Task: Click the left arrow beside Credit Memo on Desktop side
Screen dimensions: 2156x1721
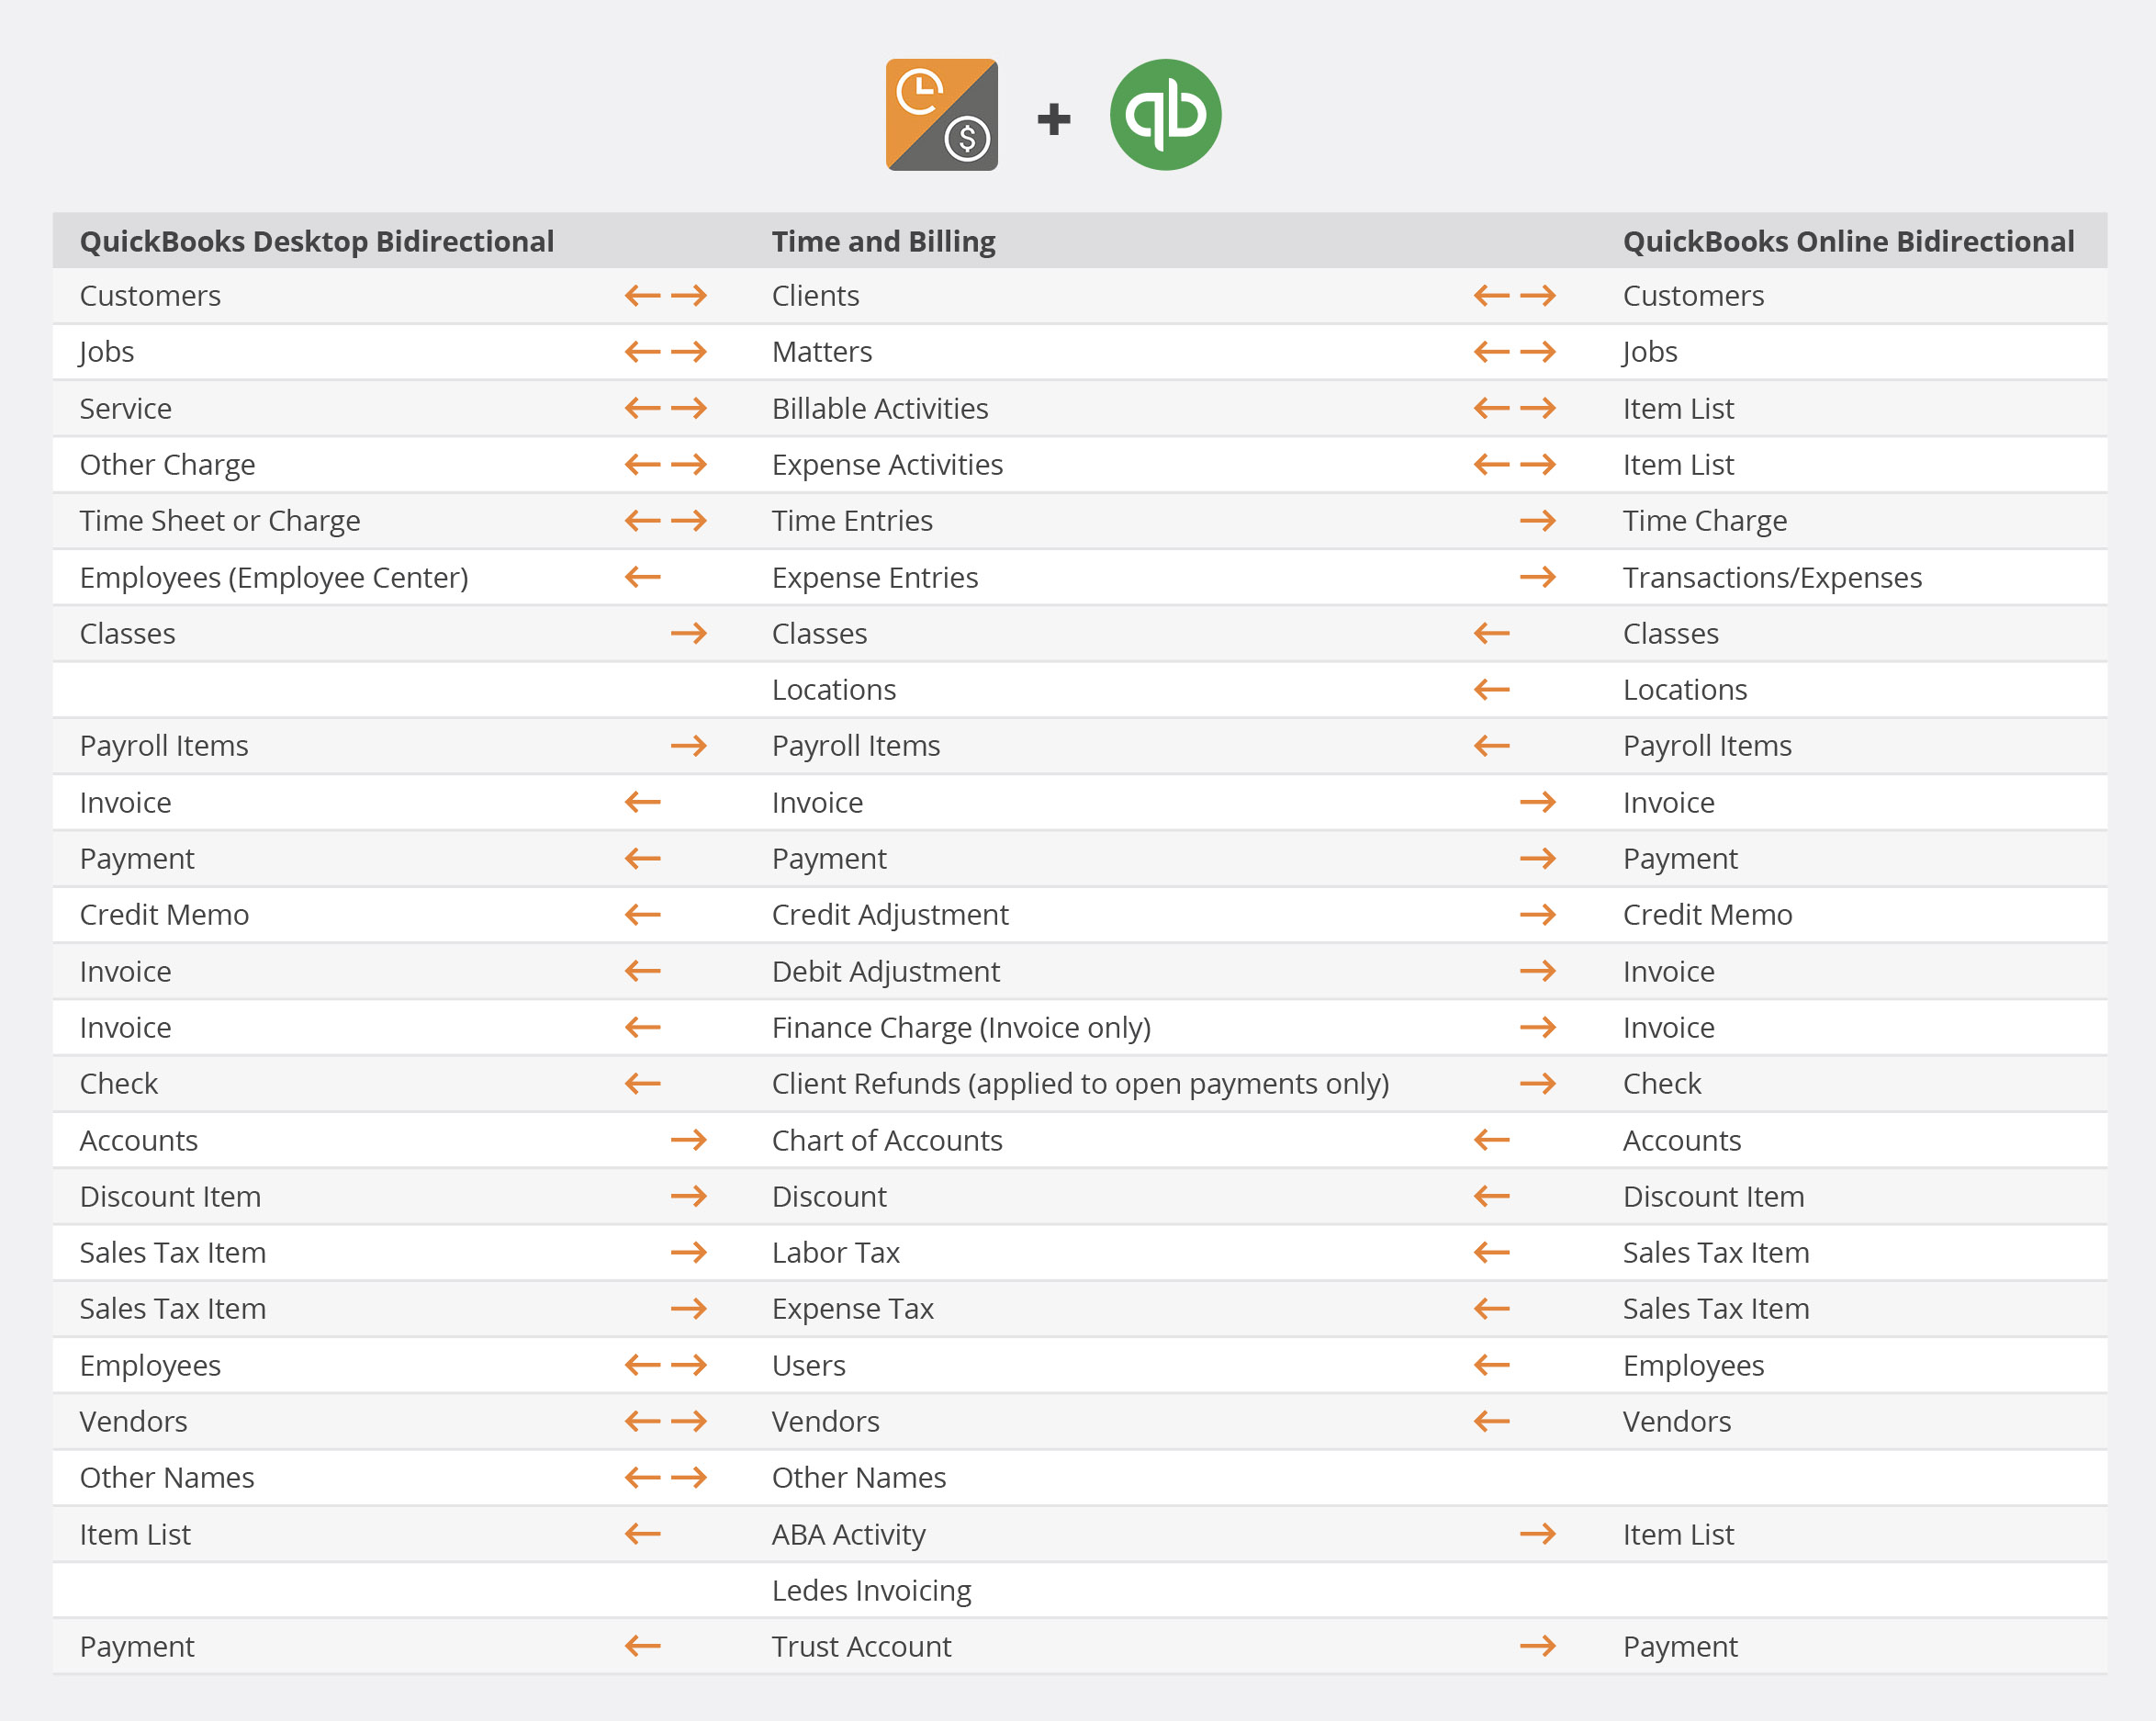Action: [x=642, y=914]
